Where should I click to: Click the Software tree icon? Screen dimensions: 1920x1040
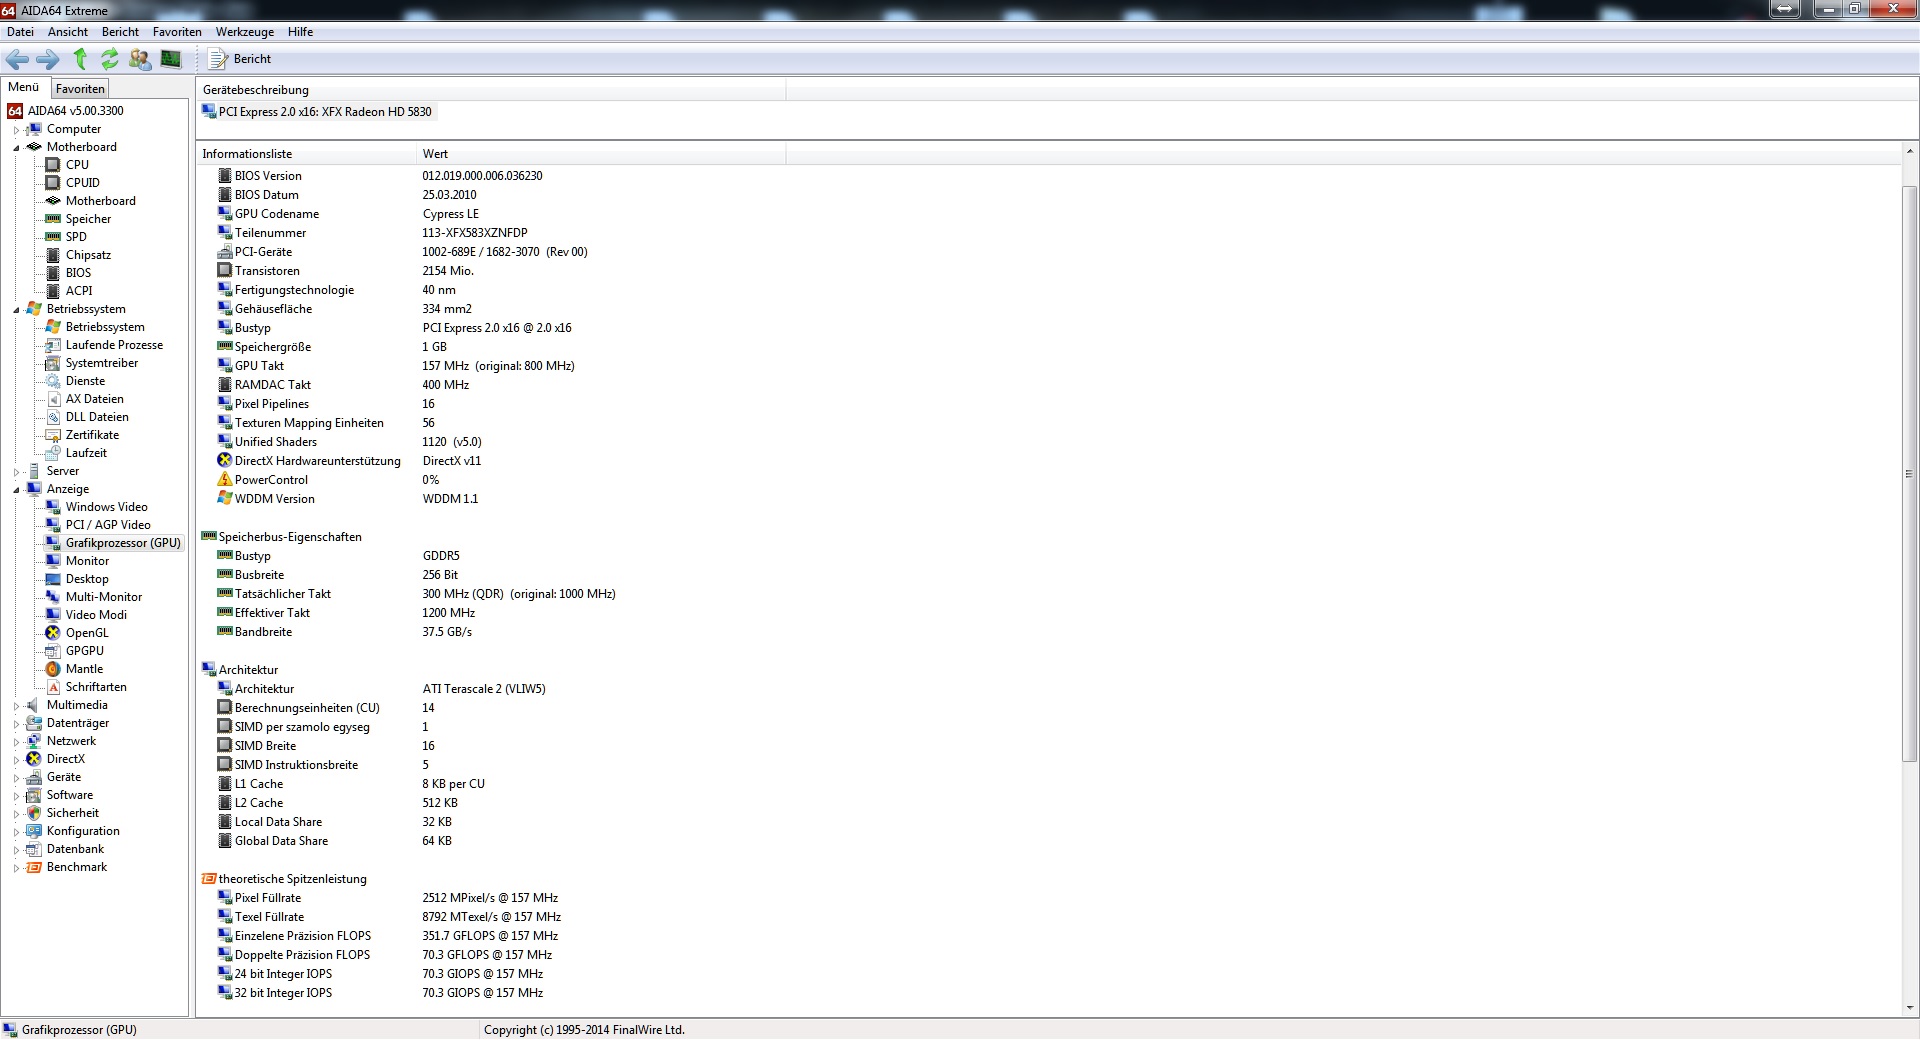[x=34, y=795]
